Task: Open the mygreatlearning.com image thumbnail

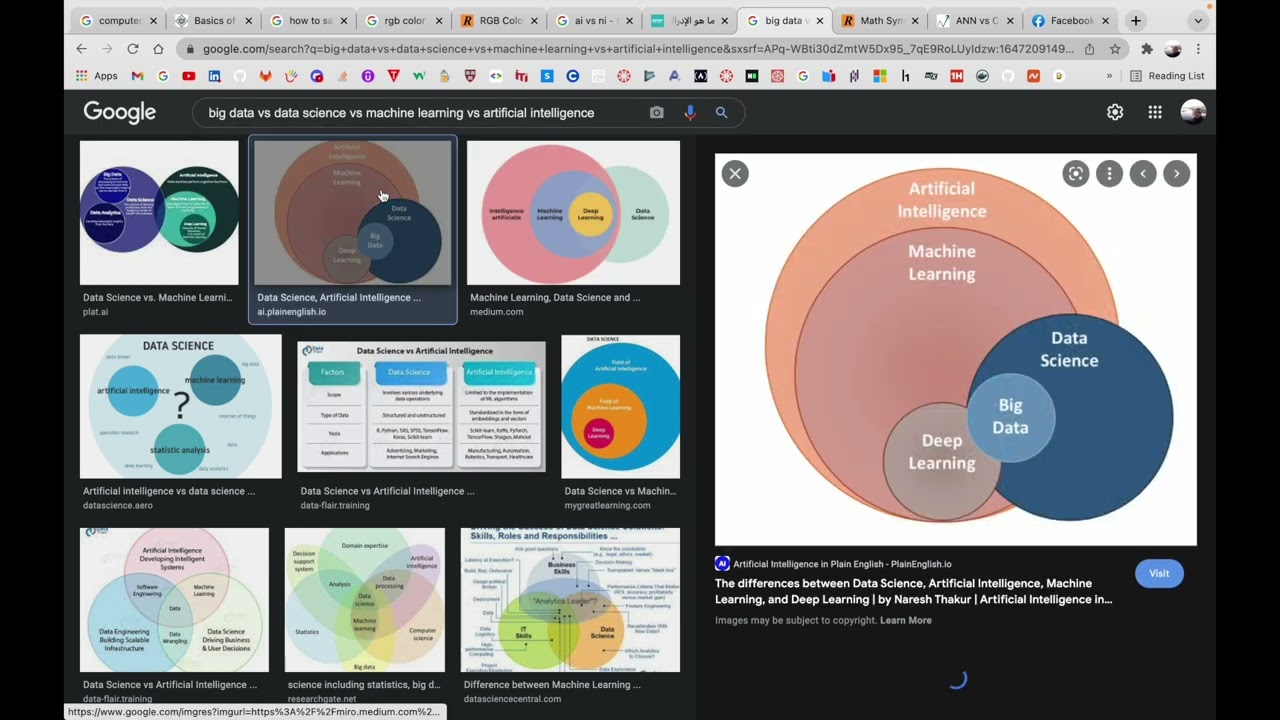Action: [620, 406]
